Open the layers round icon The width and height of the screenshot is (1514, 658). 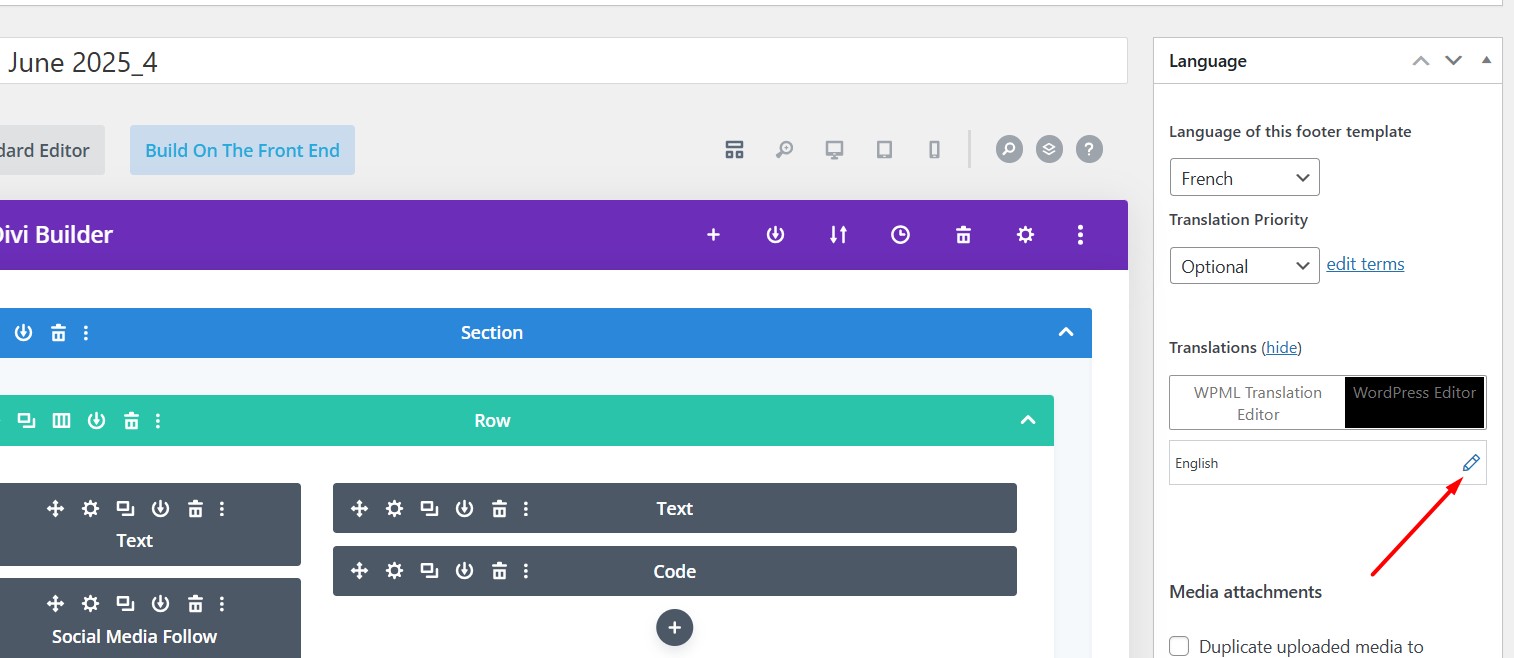point(1049,150)
